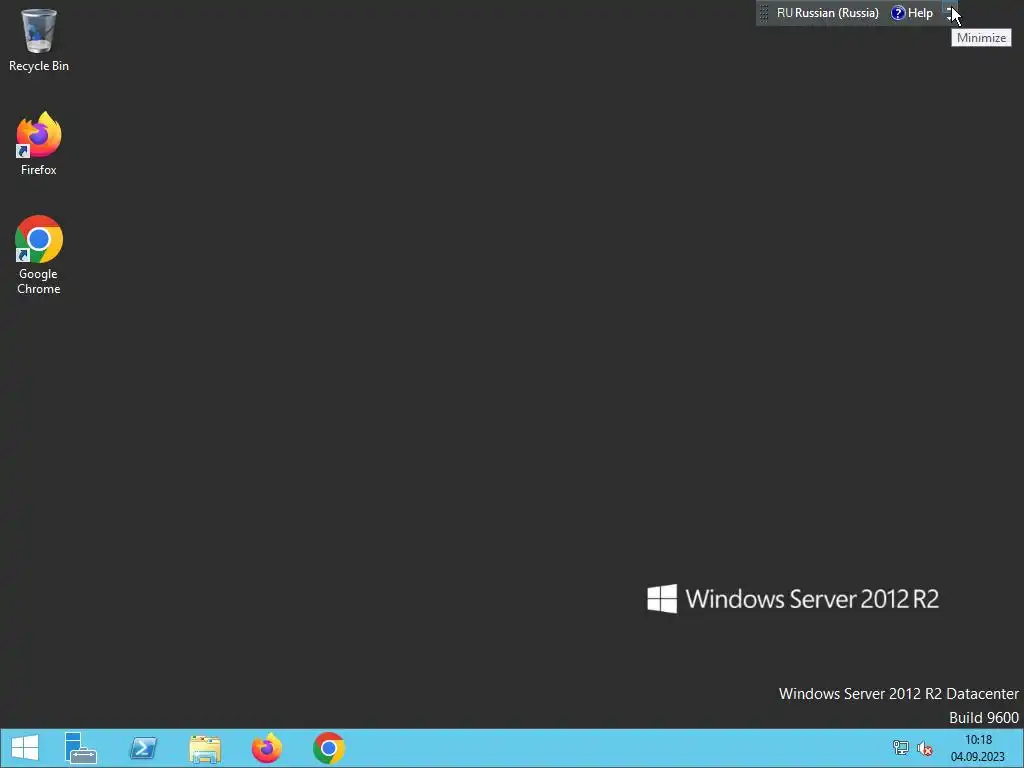The height and width of the screenshot is (768, 1024).
Task: Launch Server Manager from the taskbar
Action: point(80,748)
